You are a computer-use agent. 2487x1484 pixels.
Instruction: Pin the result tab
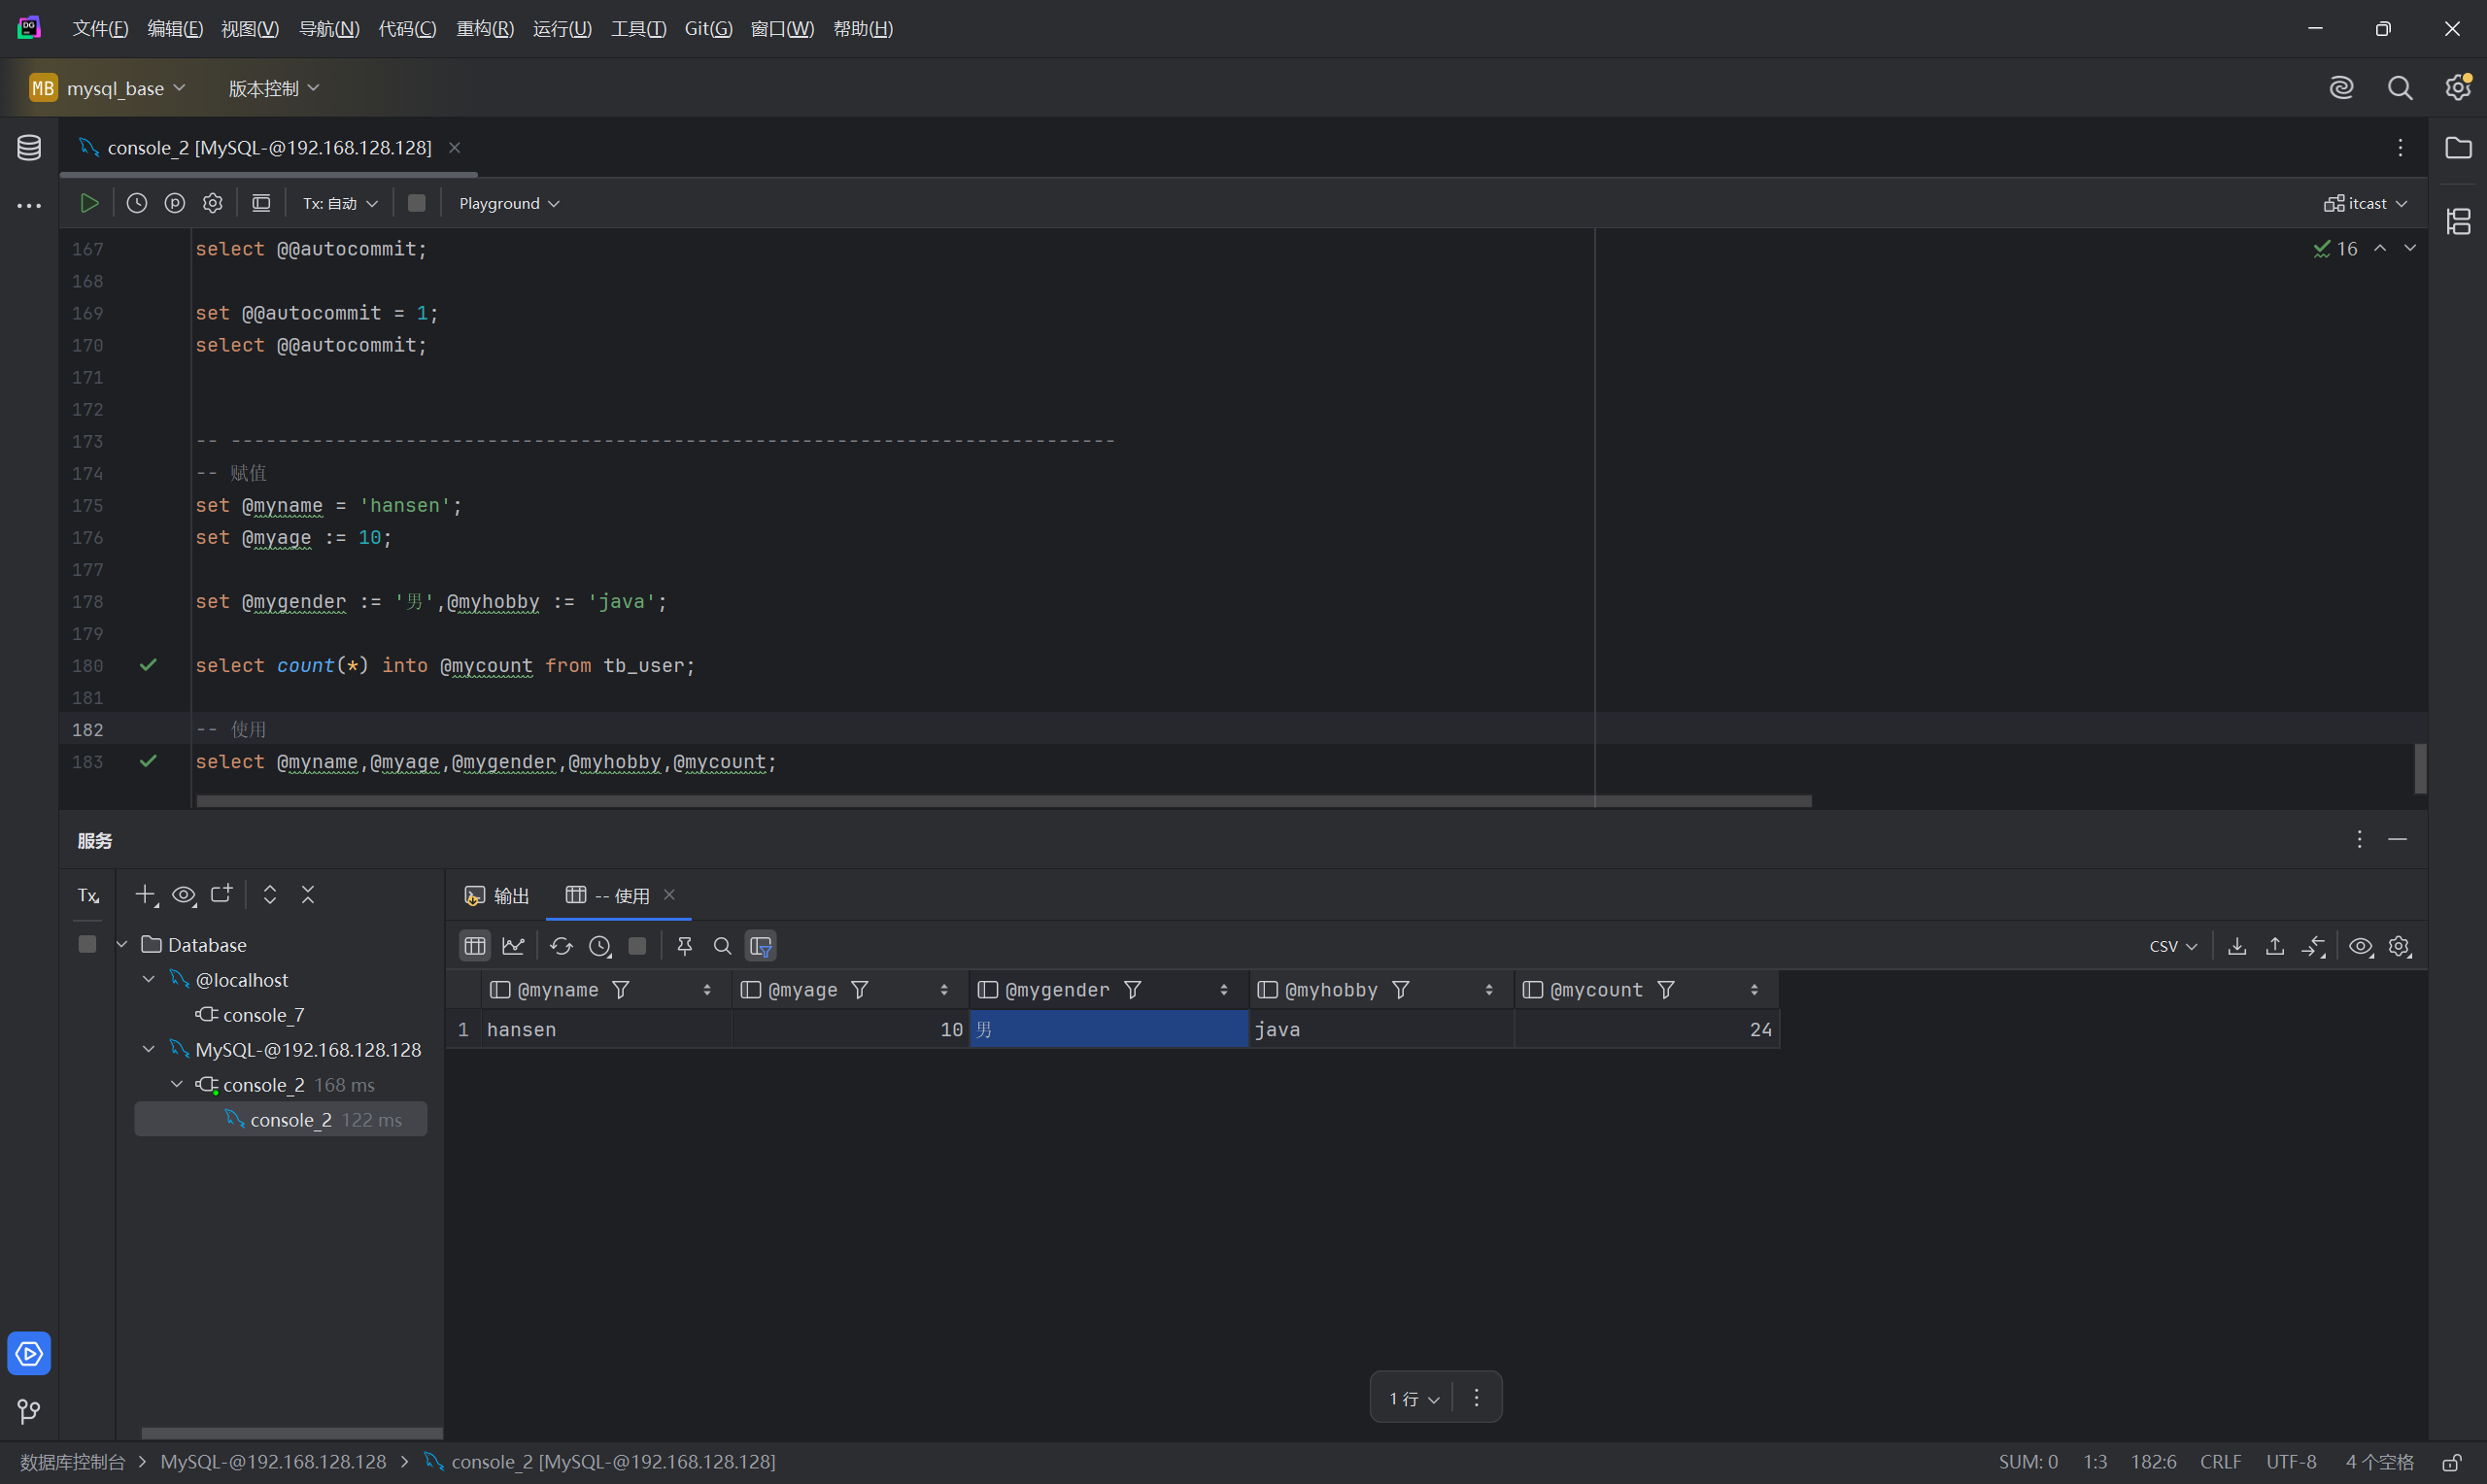point(684,946)
